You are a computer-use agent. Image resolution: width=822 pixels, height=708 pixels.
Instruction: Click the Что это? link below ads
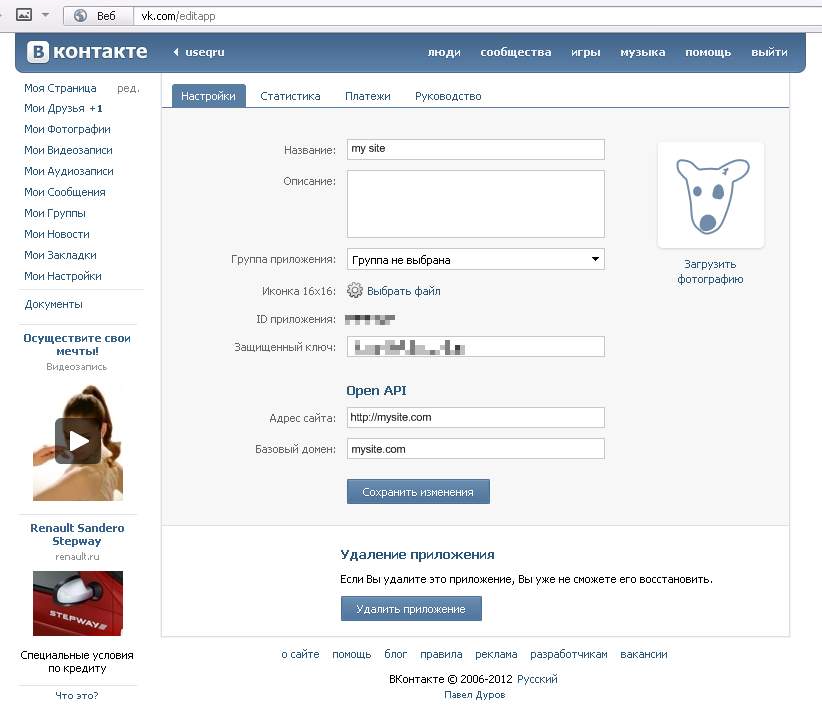[77, 695]
